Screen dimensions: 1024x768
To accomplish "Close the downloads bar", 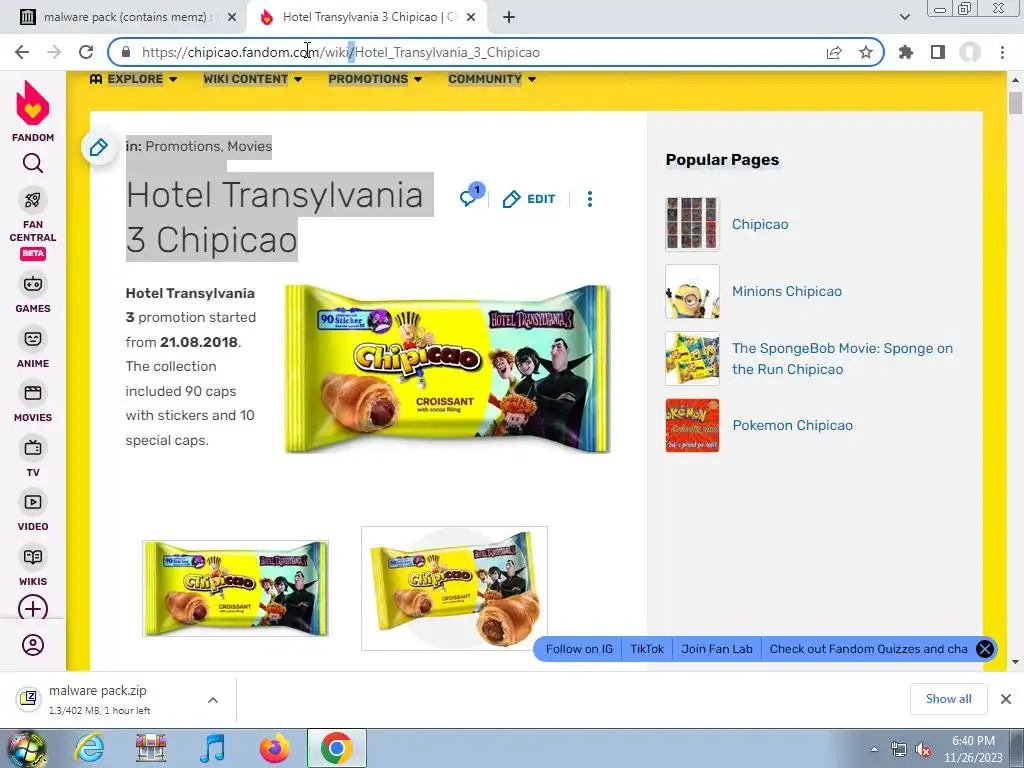I will (x=1006, y=699).
